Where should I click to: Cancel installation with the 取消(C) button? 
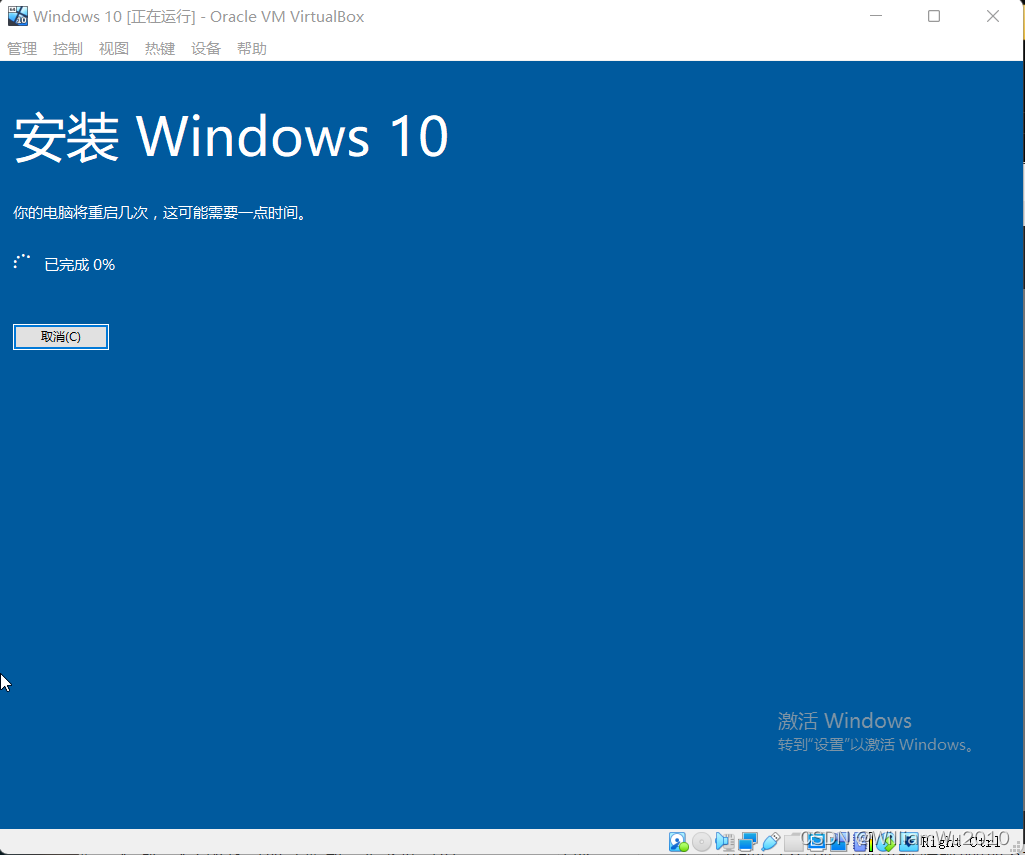[x=61, y=337]
